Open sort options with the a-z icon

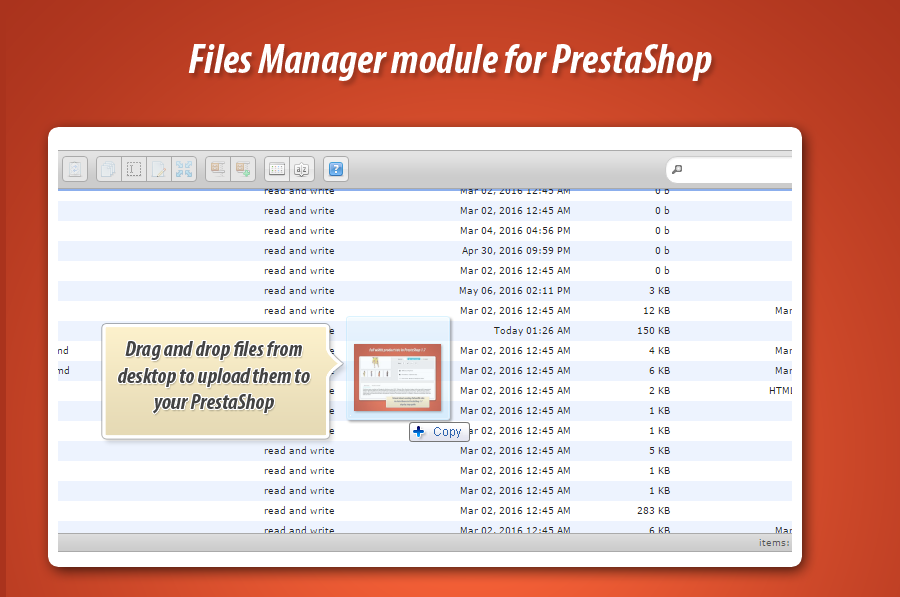point(301,169)
